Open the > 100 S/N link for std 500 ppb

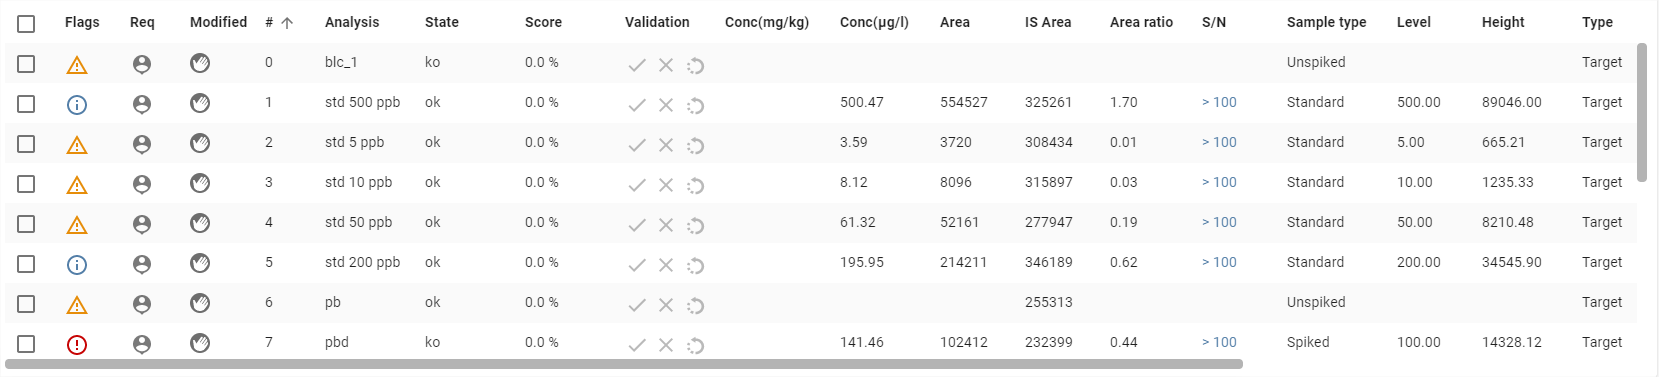tap(1219, 102)
